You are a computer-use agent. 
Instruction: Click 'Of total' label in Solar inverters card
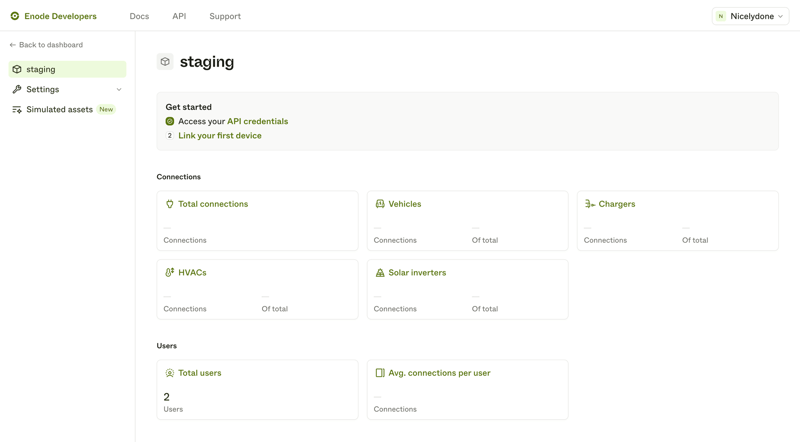click(x=485, y=309)
